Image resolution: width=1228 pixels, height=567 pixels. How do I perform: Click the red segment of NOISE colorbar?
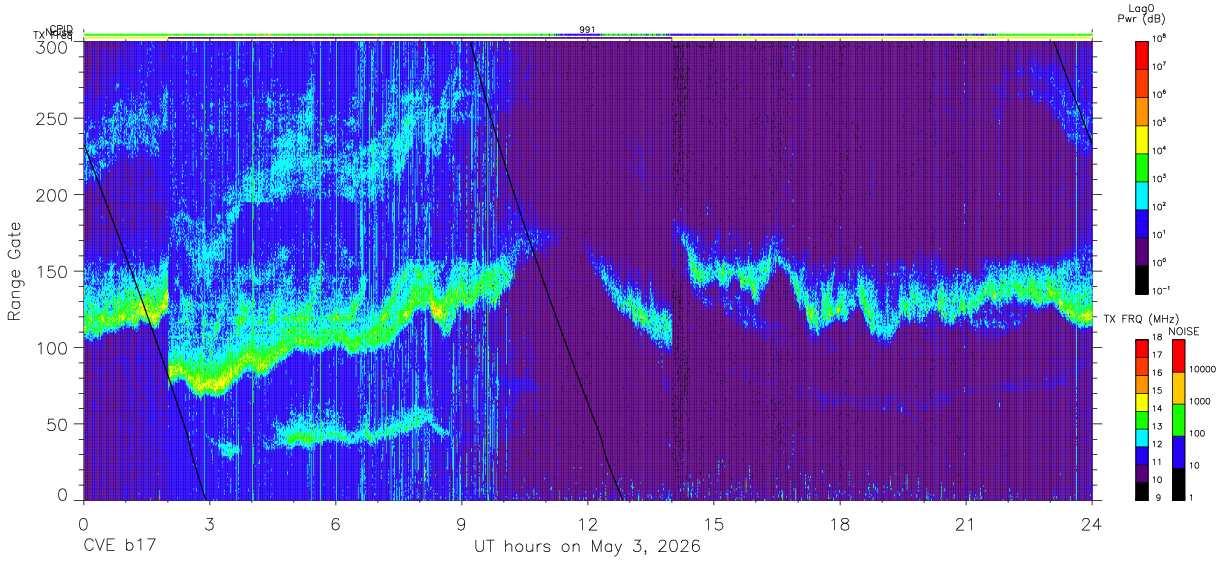coord(1178,356)
